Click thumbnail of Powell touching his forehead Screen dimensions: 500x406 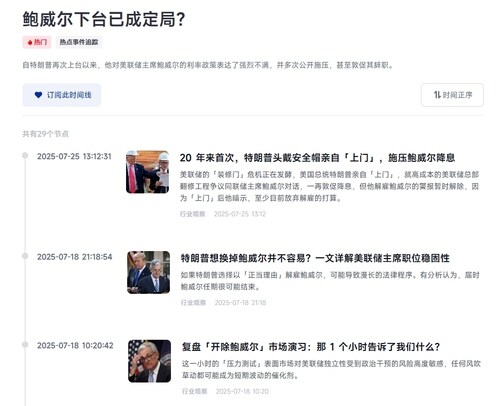click(149, 361)
